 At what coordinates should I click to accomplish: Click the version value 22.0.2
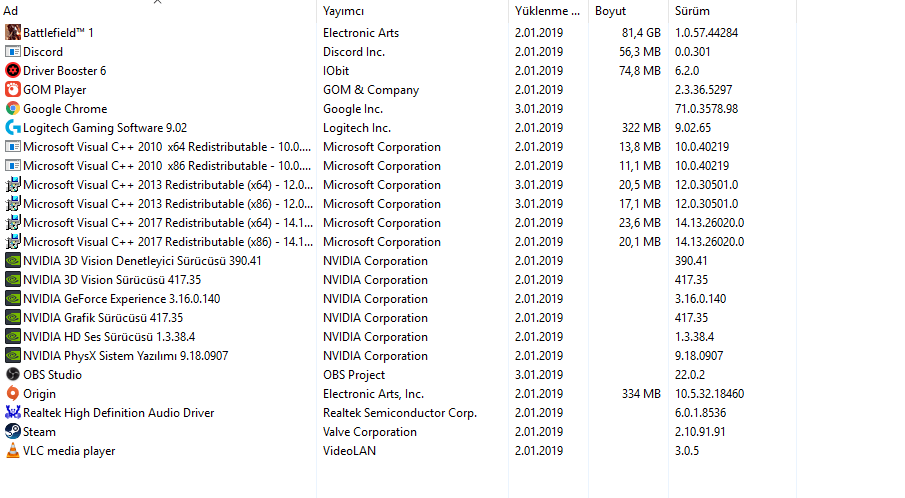click(x=690, y=375)
